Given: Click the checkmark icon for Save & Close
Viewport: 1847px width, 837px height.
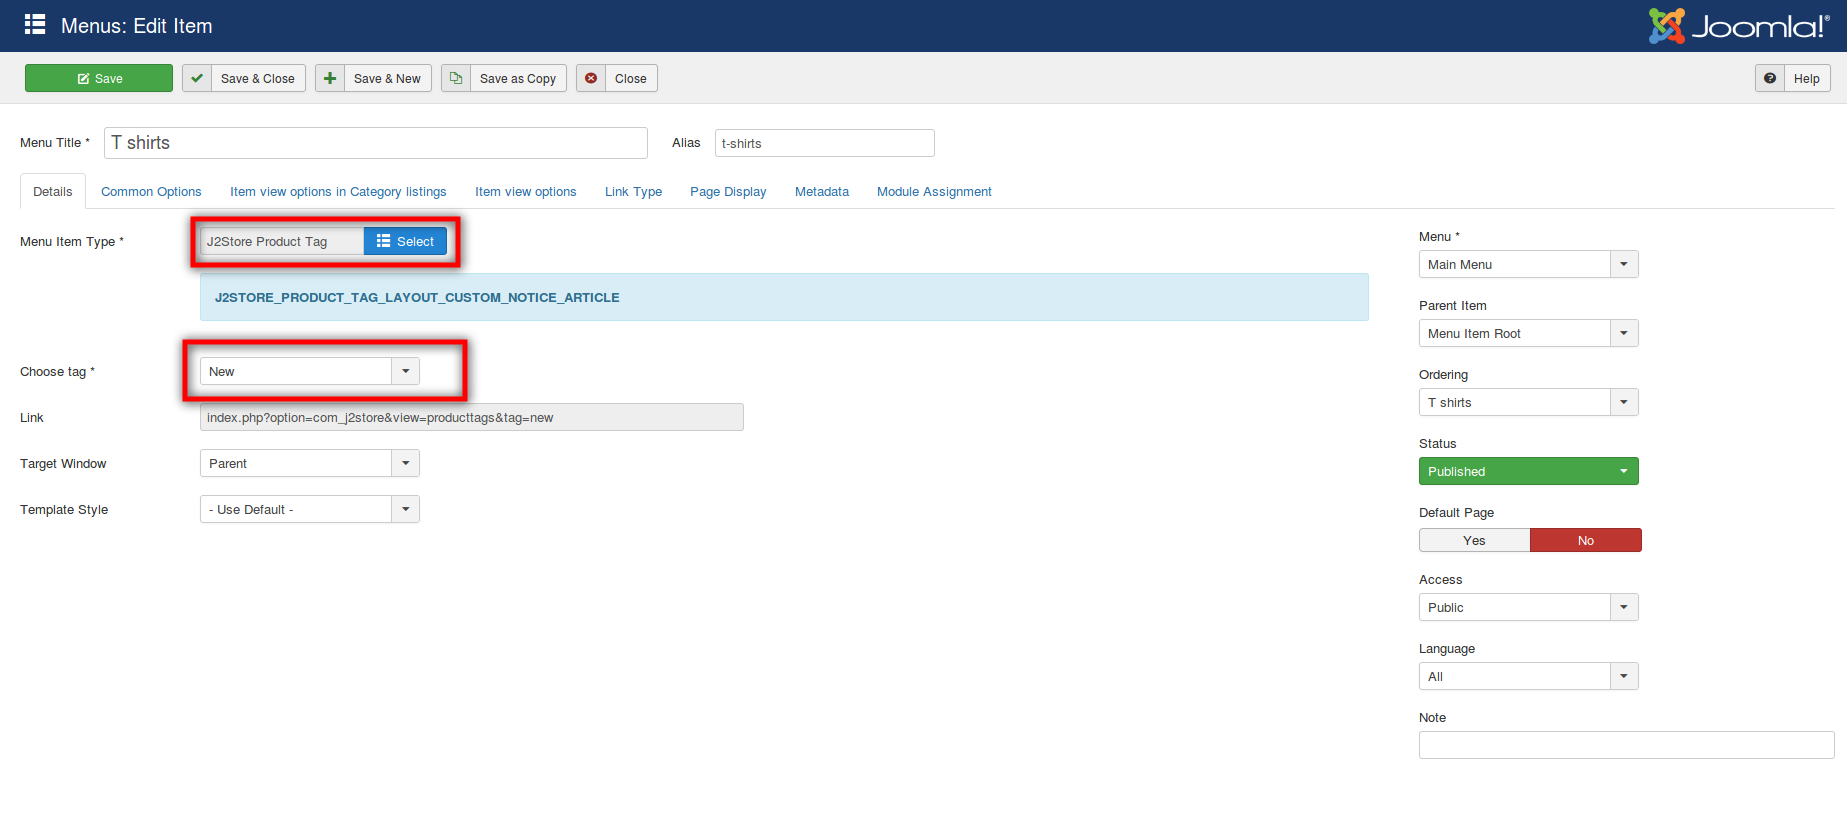Looking at the screenshot, I should pos(197,78).
